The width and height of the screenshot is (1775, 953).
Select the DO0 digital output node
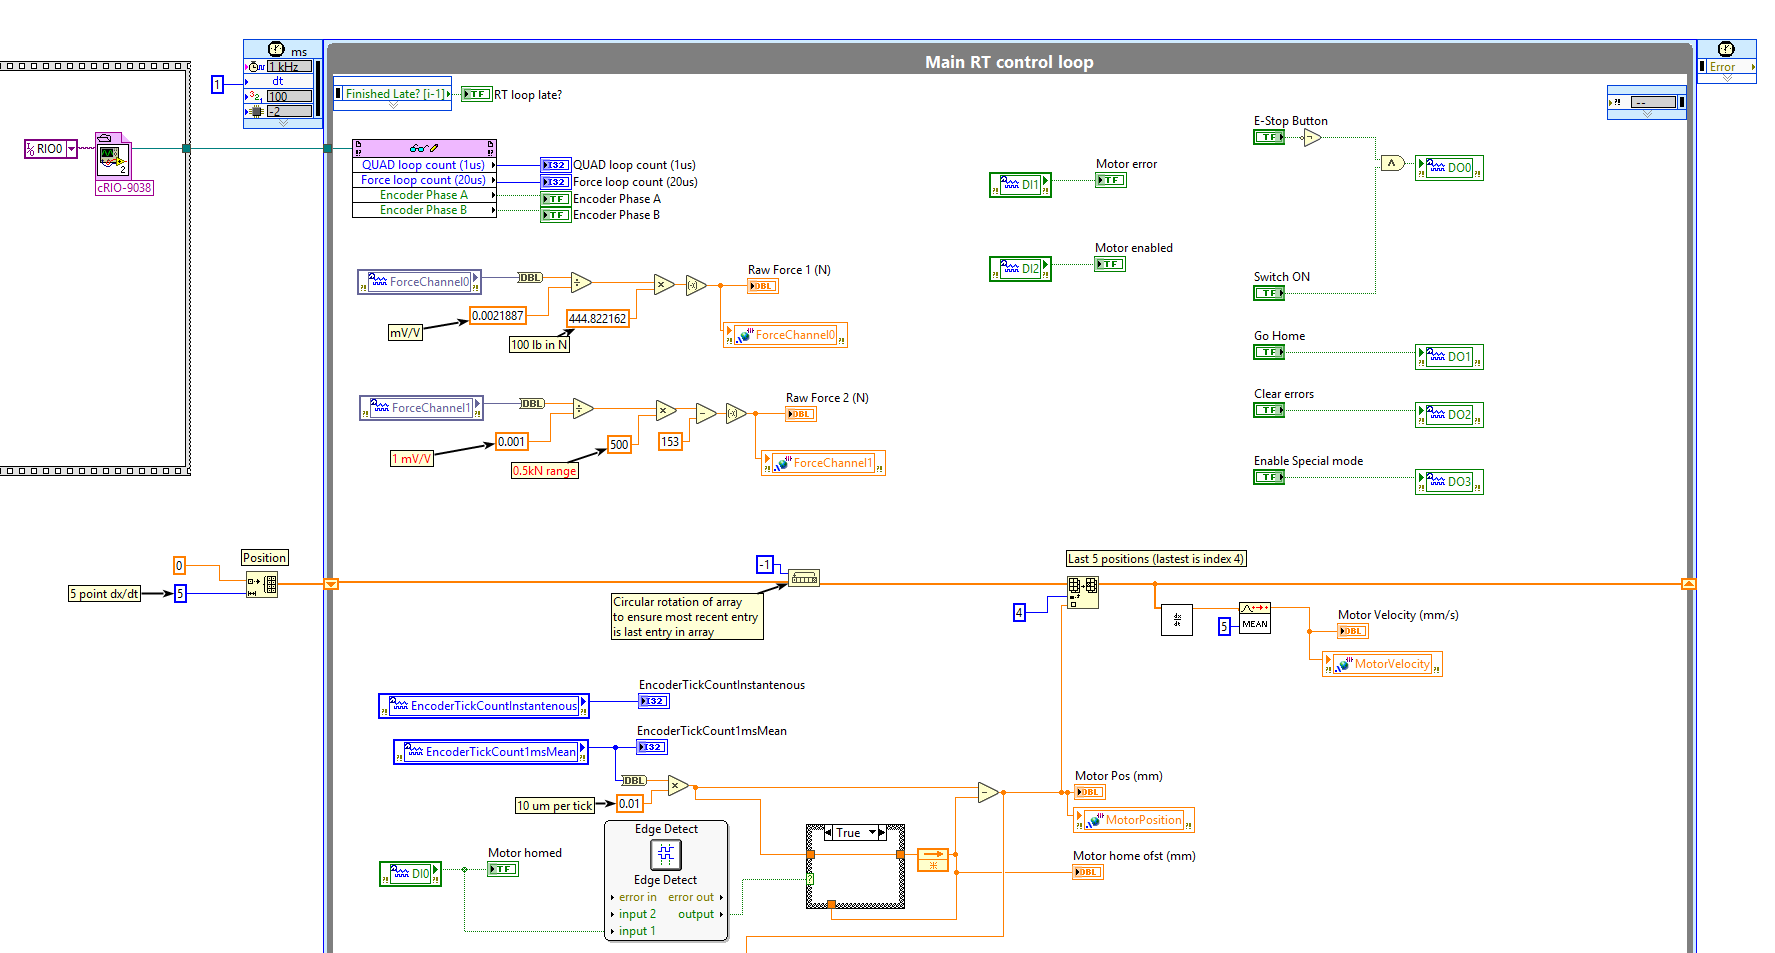coord(1449,168)
